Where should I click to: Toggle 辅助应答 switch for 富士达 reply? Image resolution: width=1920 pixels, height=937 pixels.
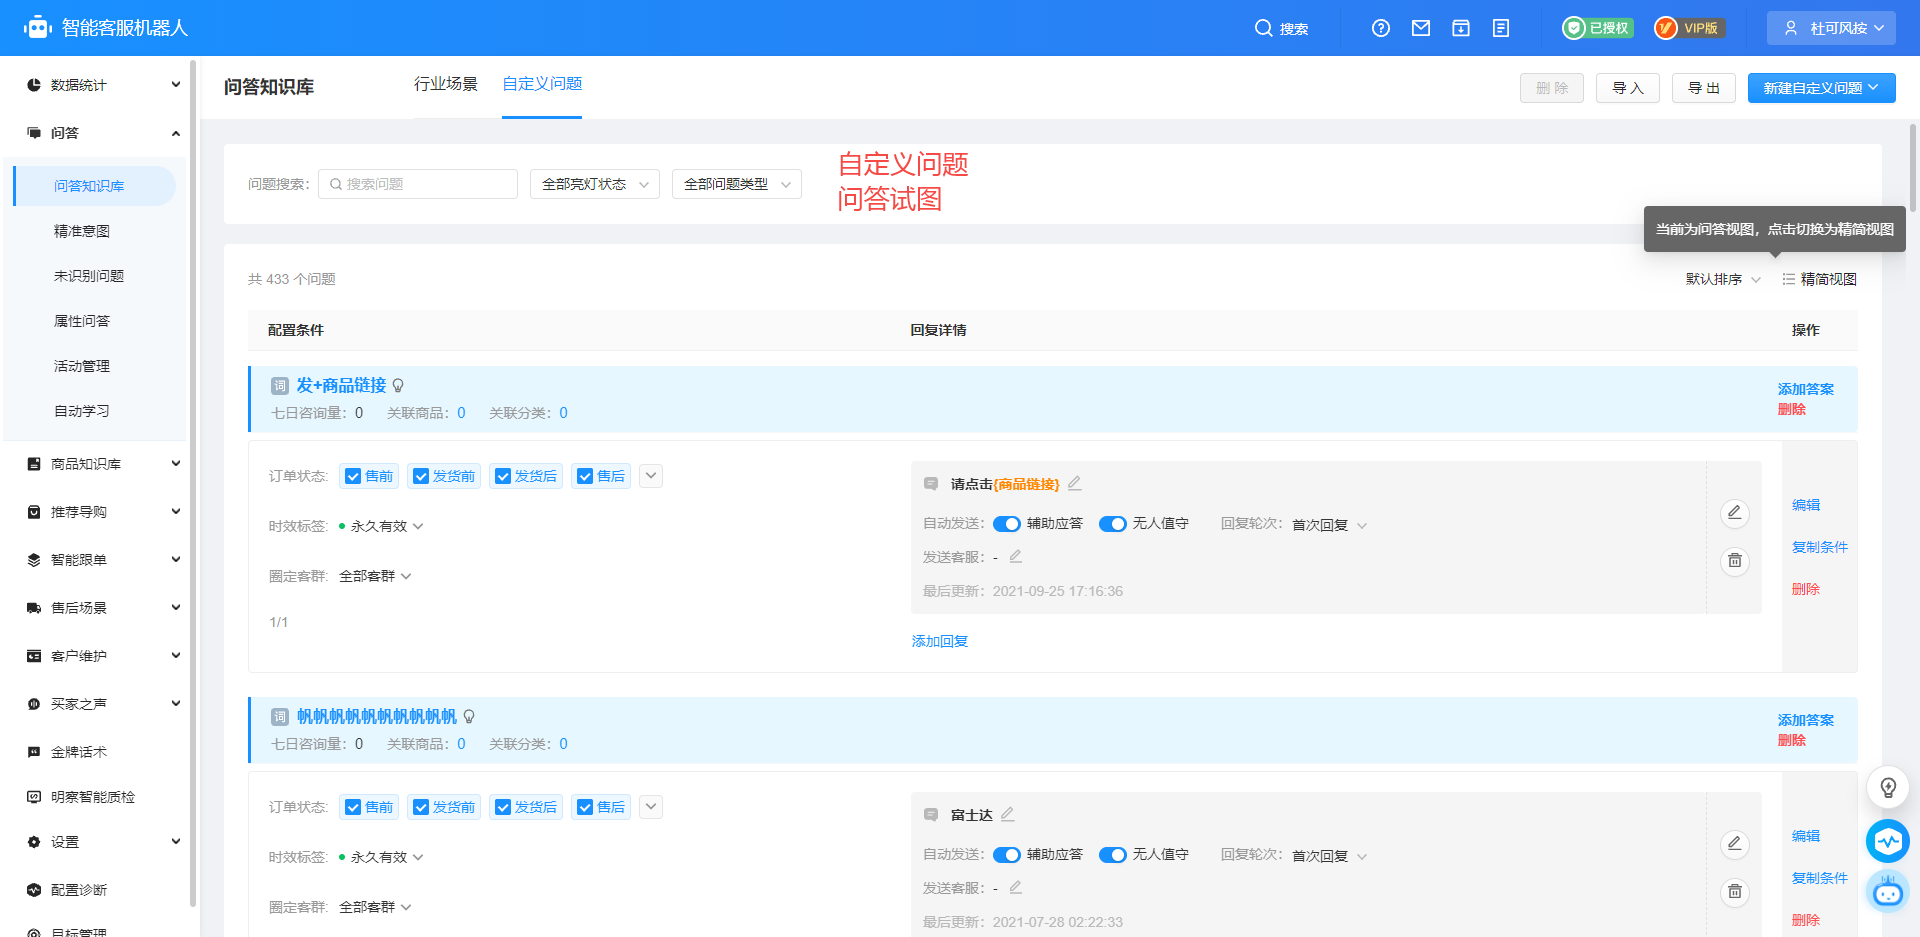1007,855
